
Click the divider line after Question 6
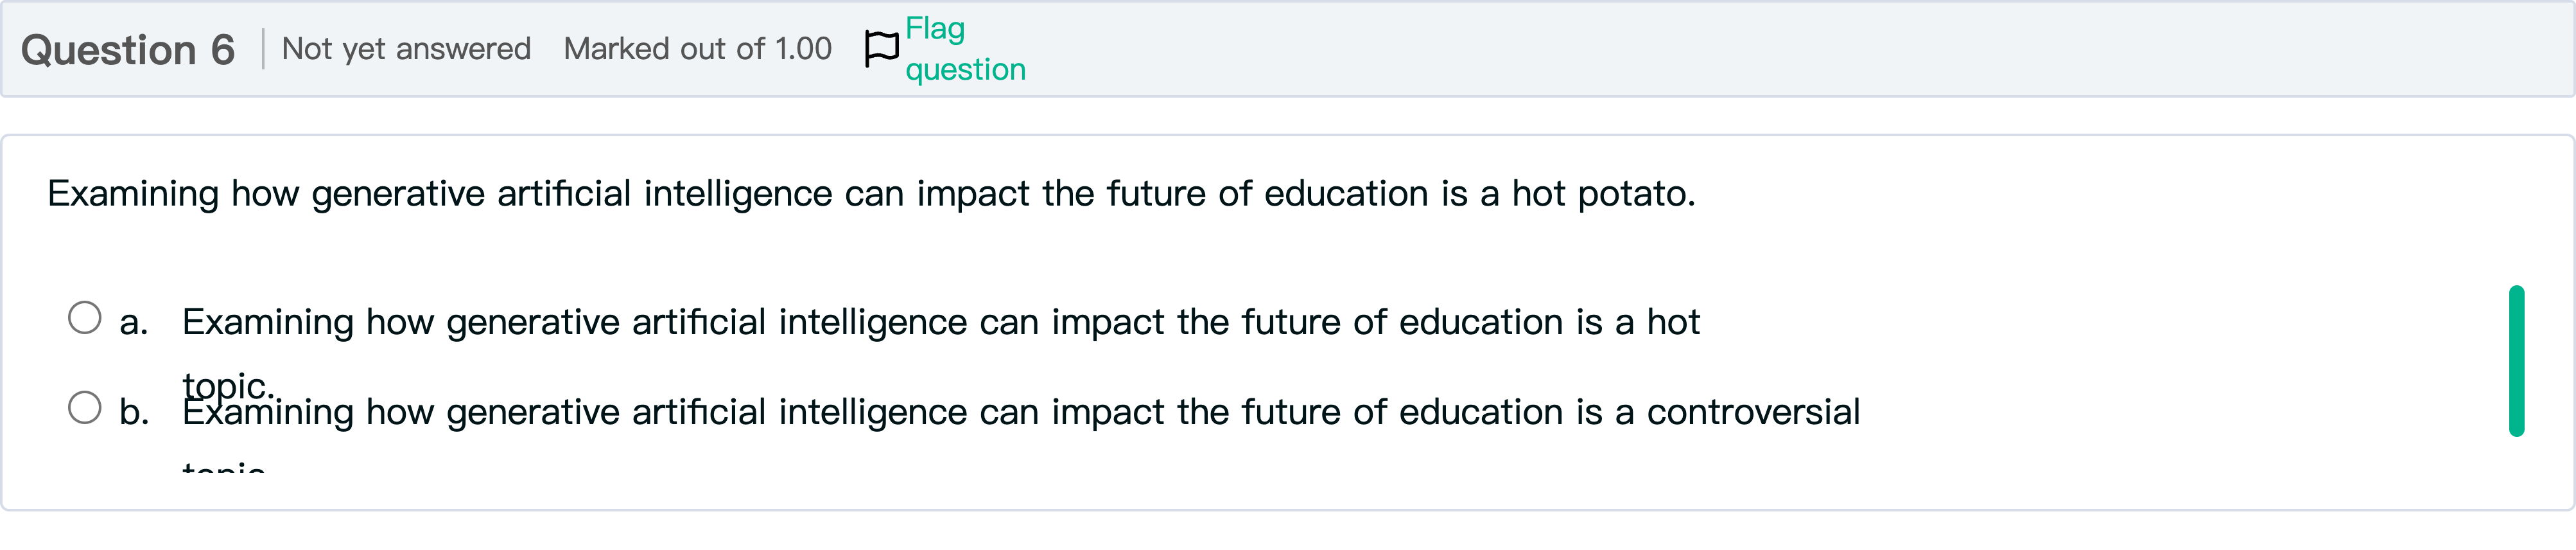263,49
